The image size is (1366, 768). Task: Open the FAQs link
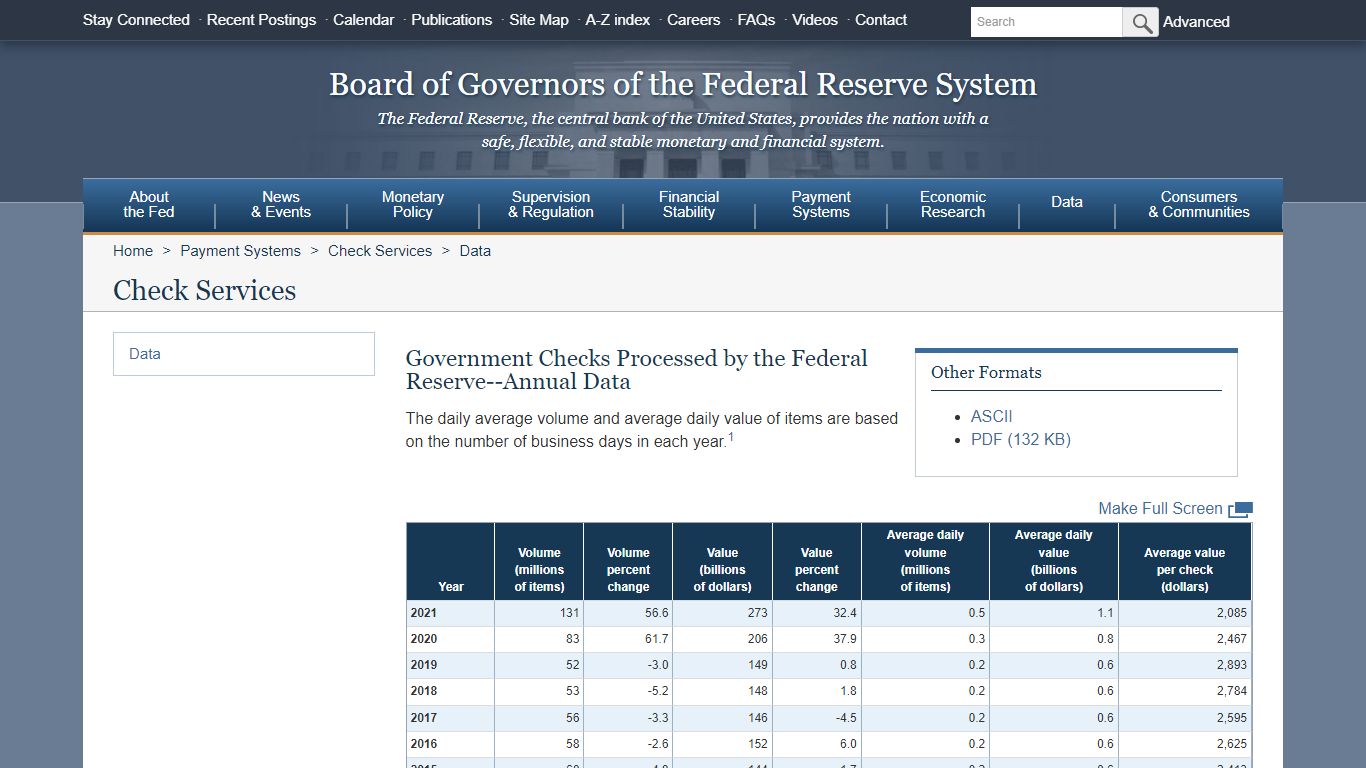pos(756,20)
